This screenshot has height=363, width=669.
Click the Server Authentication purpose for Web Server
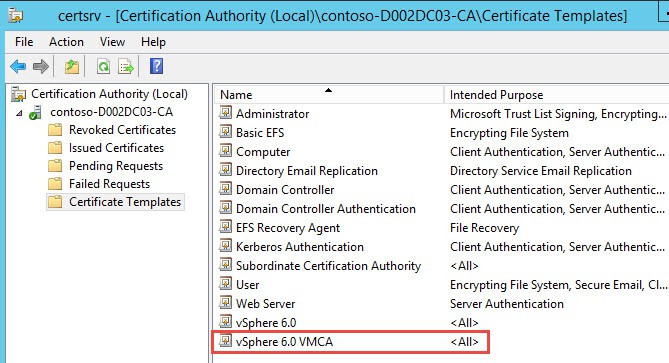506,304
